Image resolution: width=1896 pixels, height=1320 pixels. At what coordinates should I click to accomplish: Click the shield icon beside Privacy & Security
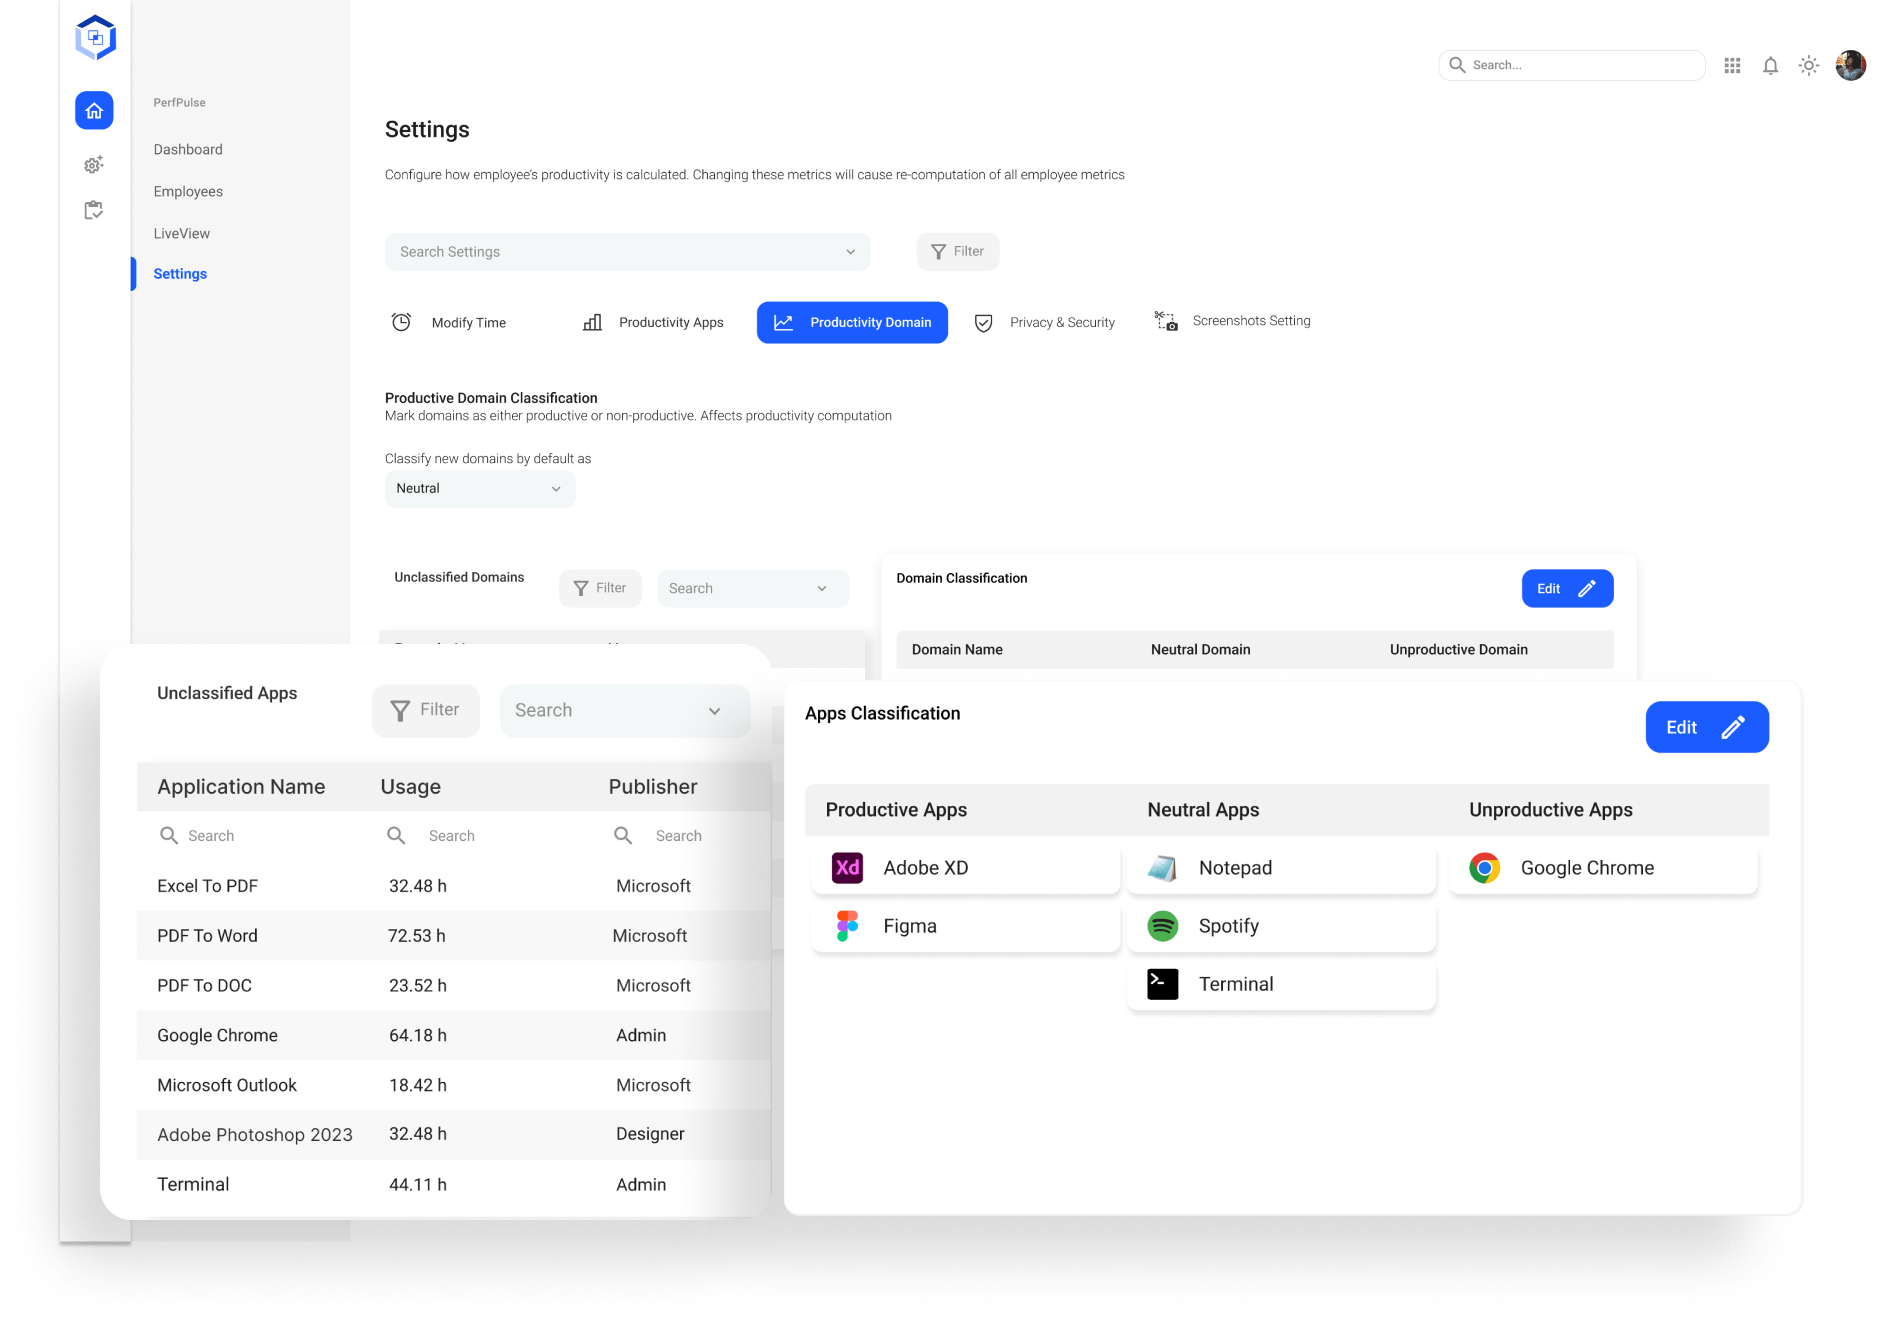[x=983, y=323]
